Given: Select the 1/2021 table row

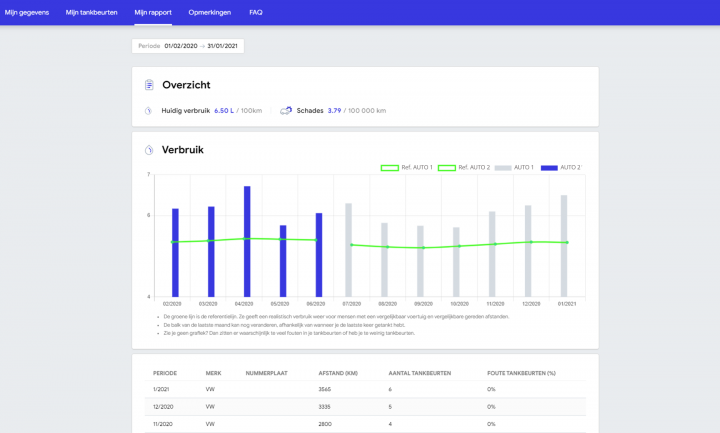Looking at the screenshot, I should pyautogui.click(x=365, y=389).
